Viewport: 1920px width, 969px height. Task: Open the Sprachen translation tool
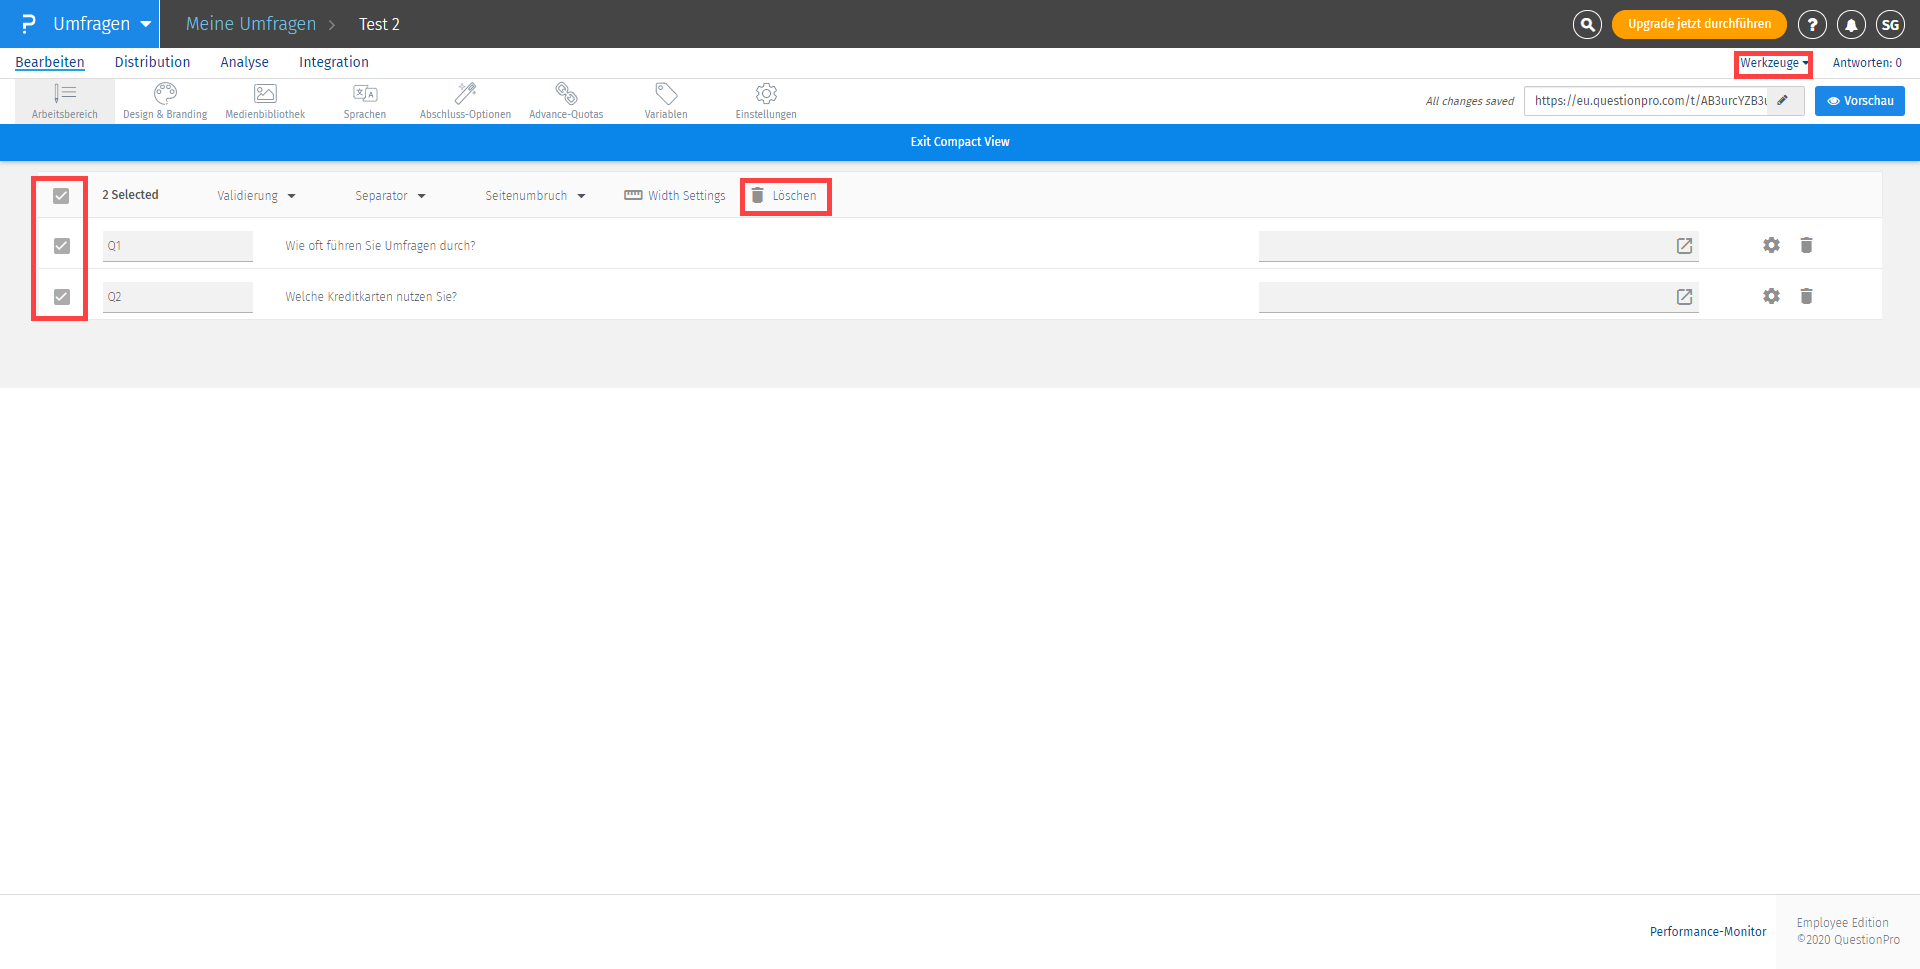[x=365, y=101]
